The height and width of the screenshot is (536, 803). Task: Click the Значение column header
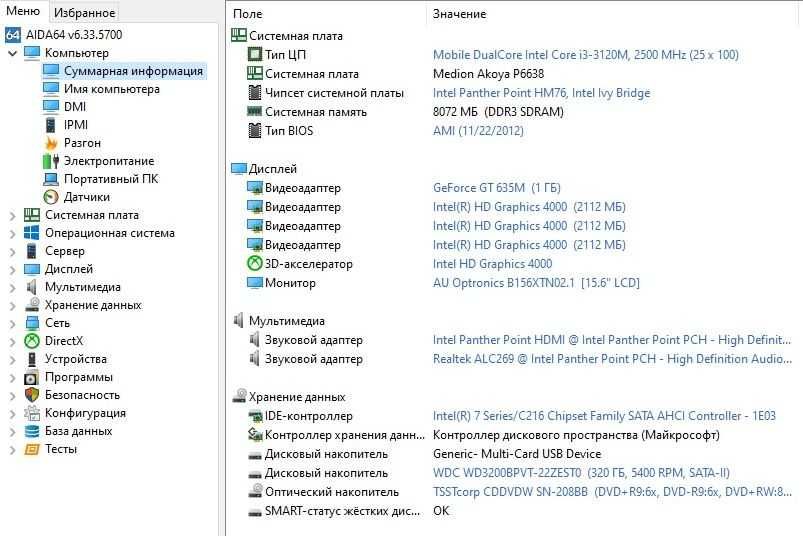(459, 14)
